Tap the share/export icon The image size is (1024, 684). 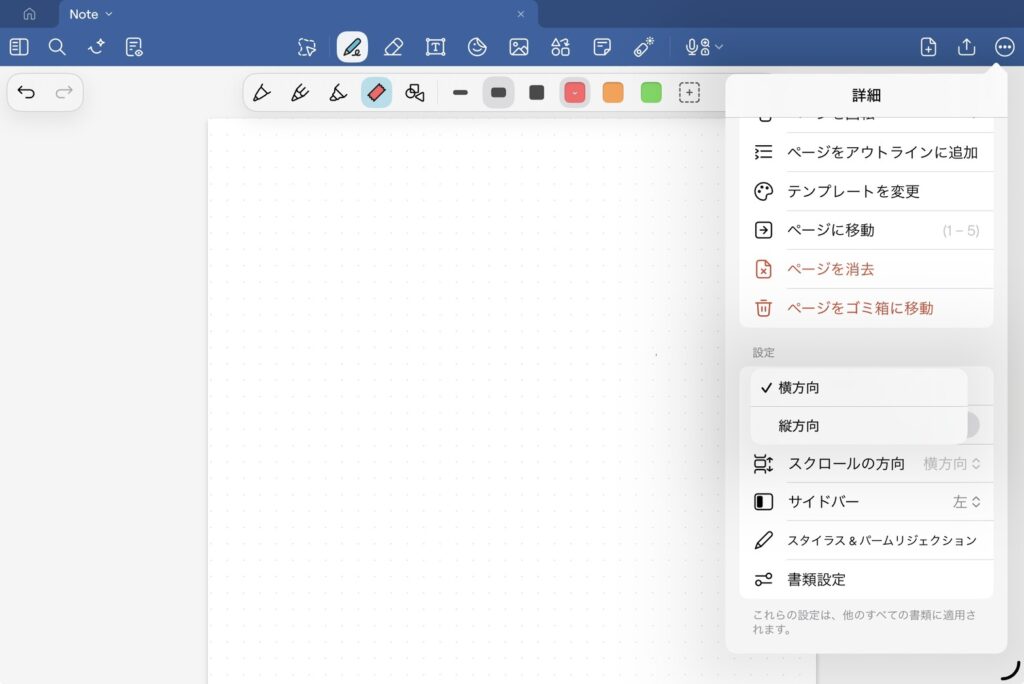click(x=966, y=47)
